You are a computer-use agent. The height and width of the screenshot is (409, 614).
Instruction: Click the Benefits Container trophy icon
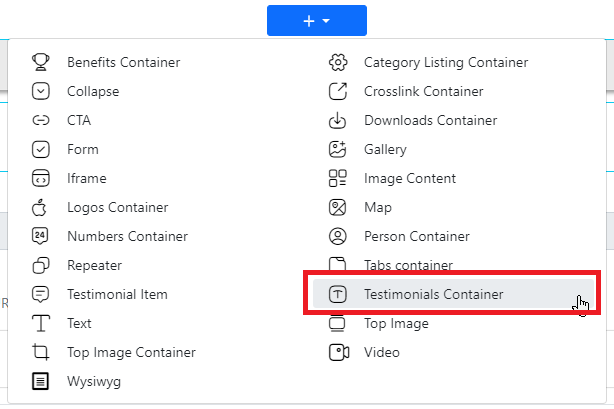pyautogui.click(x=41, y=62)
